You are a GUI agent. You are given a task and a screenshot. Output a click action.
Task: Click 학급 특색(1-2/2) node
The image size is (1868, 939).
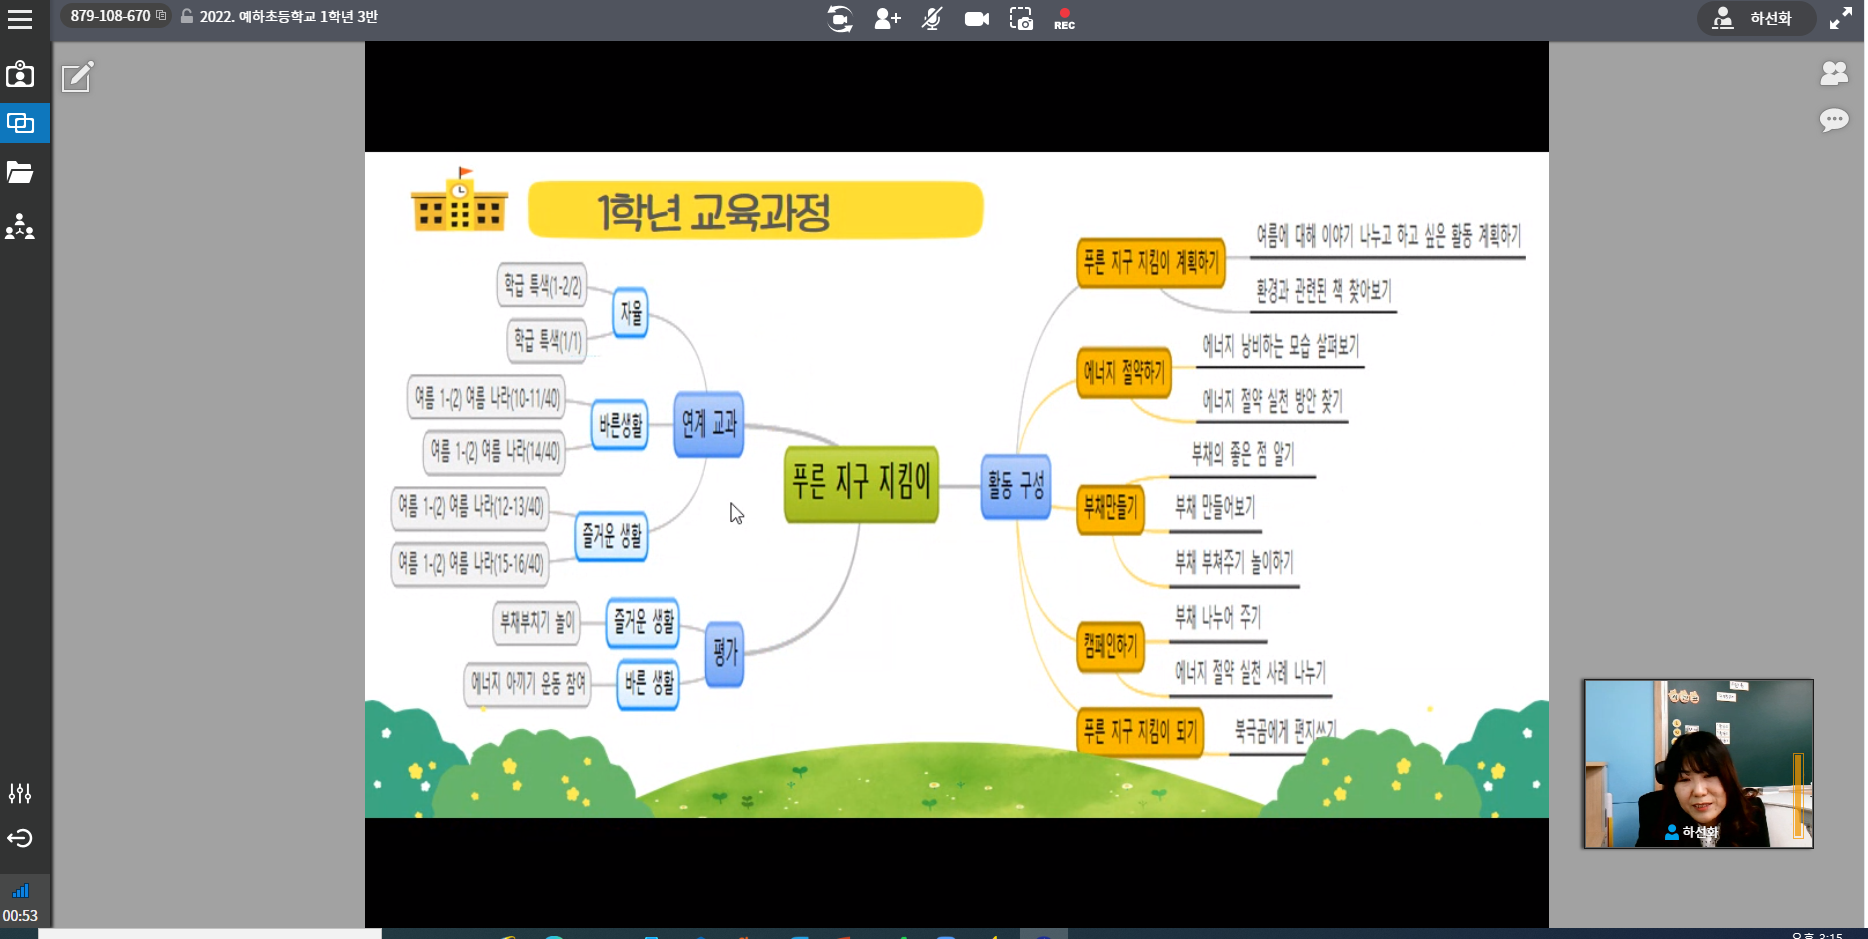[x=542, y=286]
